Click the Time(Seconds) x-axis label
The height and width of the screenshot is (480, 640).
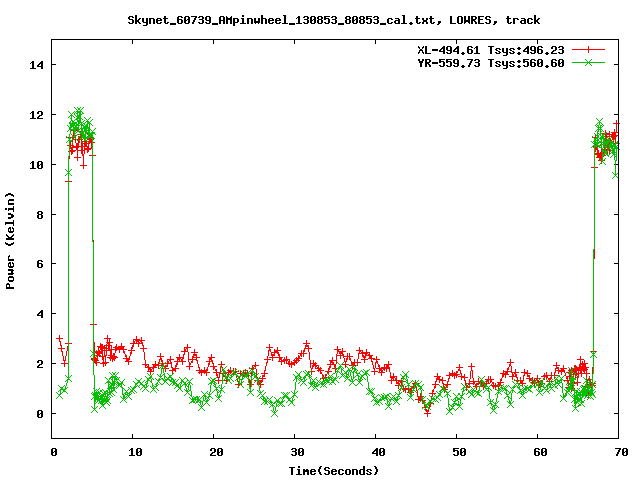334,471
